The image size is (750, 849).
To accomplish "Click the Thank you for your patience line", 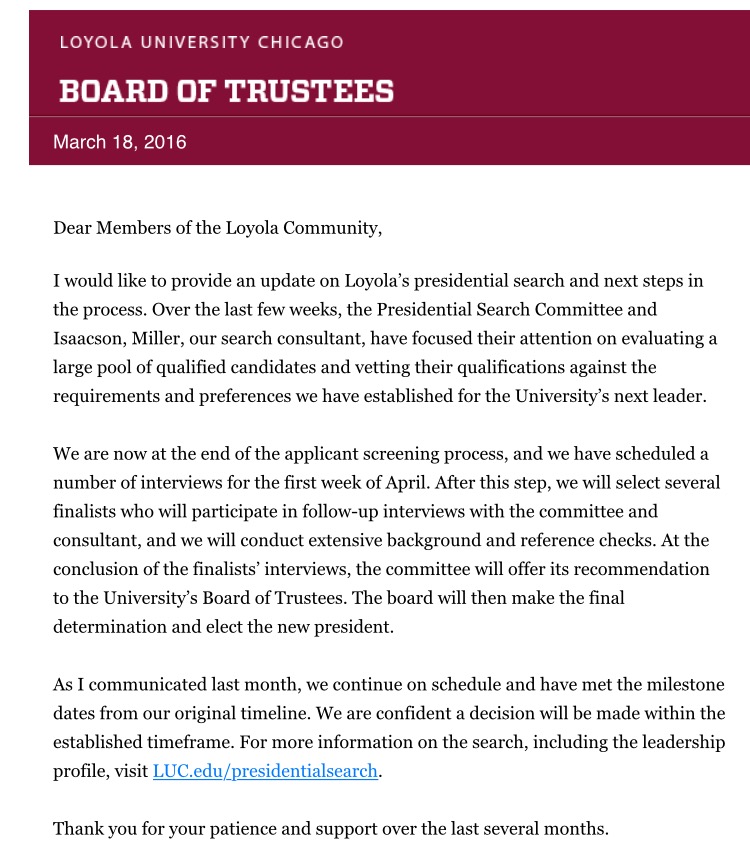I will (330, 829).
